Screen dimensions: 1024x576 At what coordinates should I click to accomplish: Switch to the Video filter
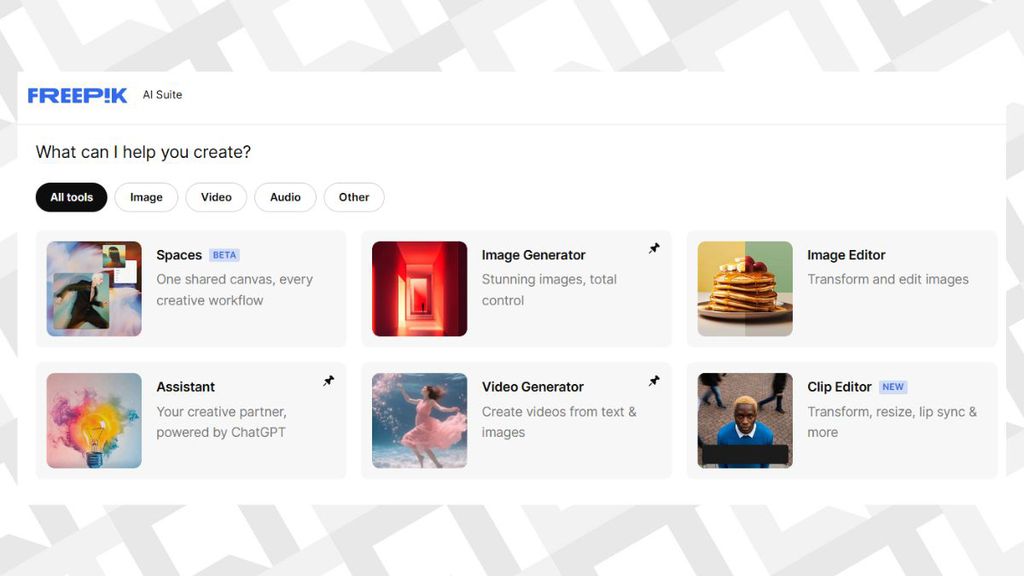[216, 197]
